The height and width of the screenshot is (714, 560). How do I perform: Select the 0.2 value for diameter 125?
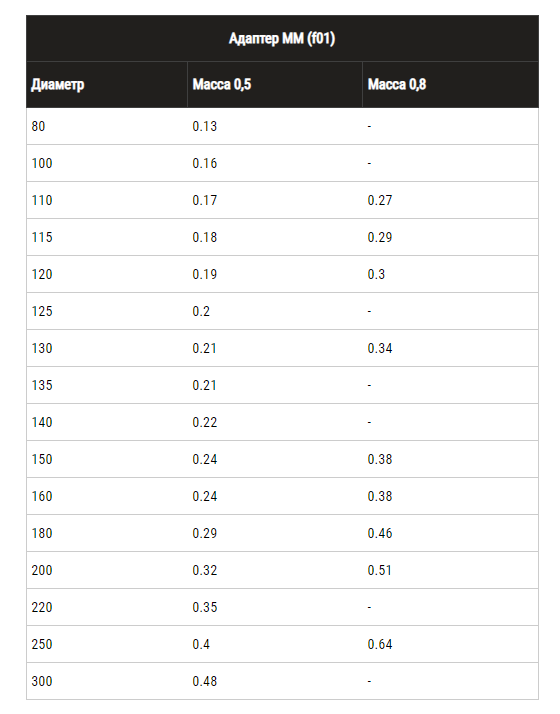coord(201,311)
